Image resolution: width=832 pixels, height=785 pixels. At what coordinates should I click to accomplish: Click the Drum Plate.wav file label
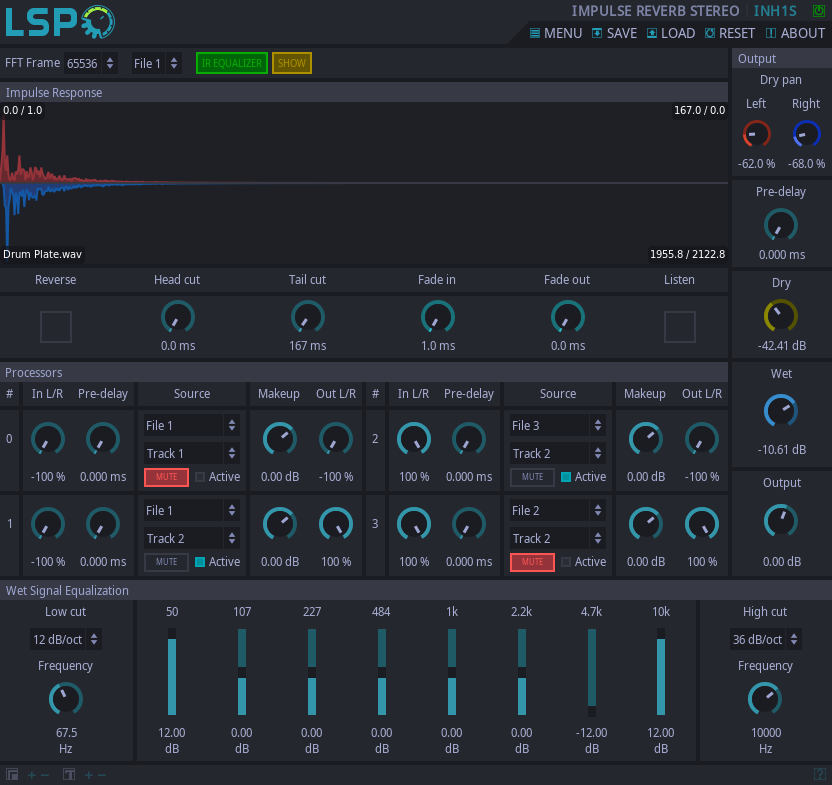point(42,254)
